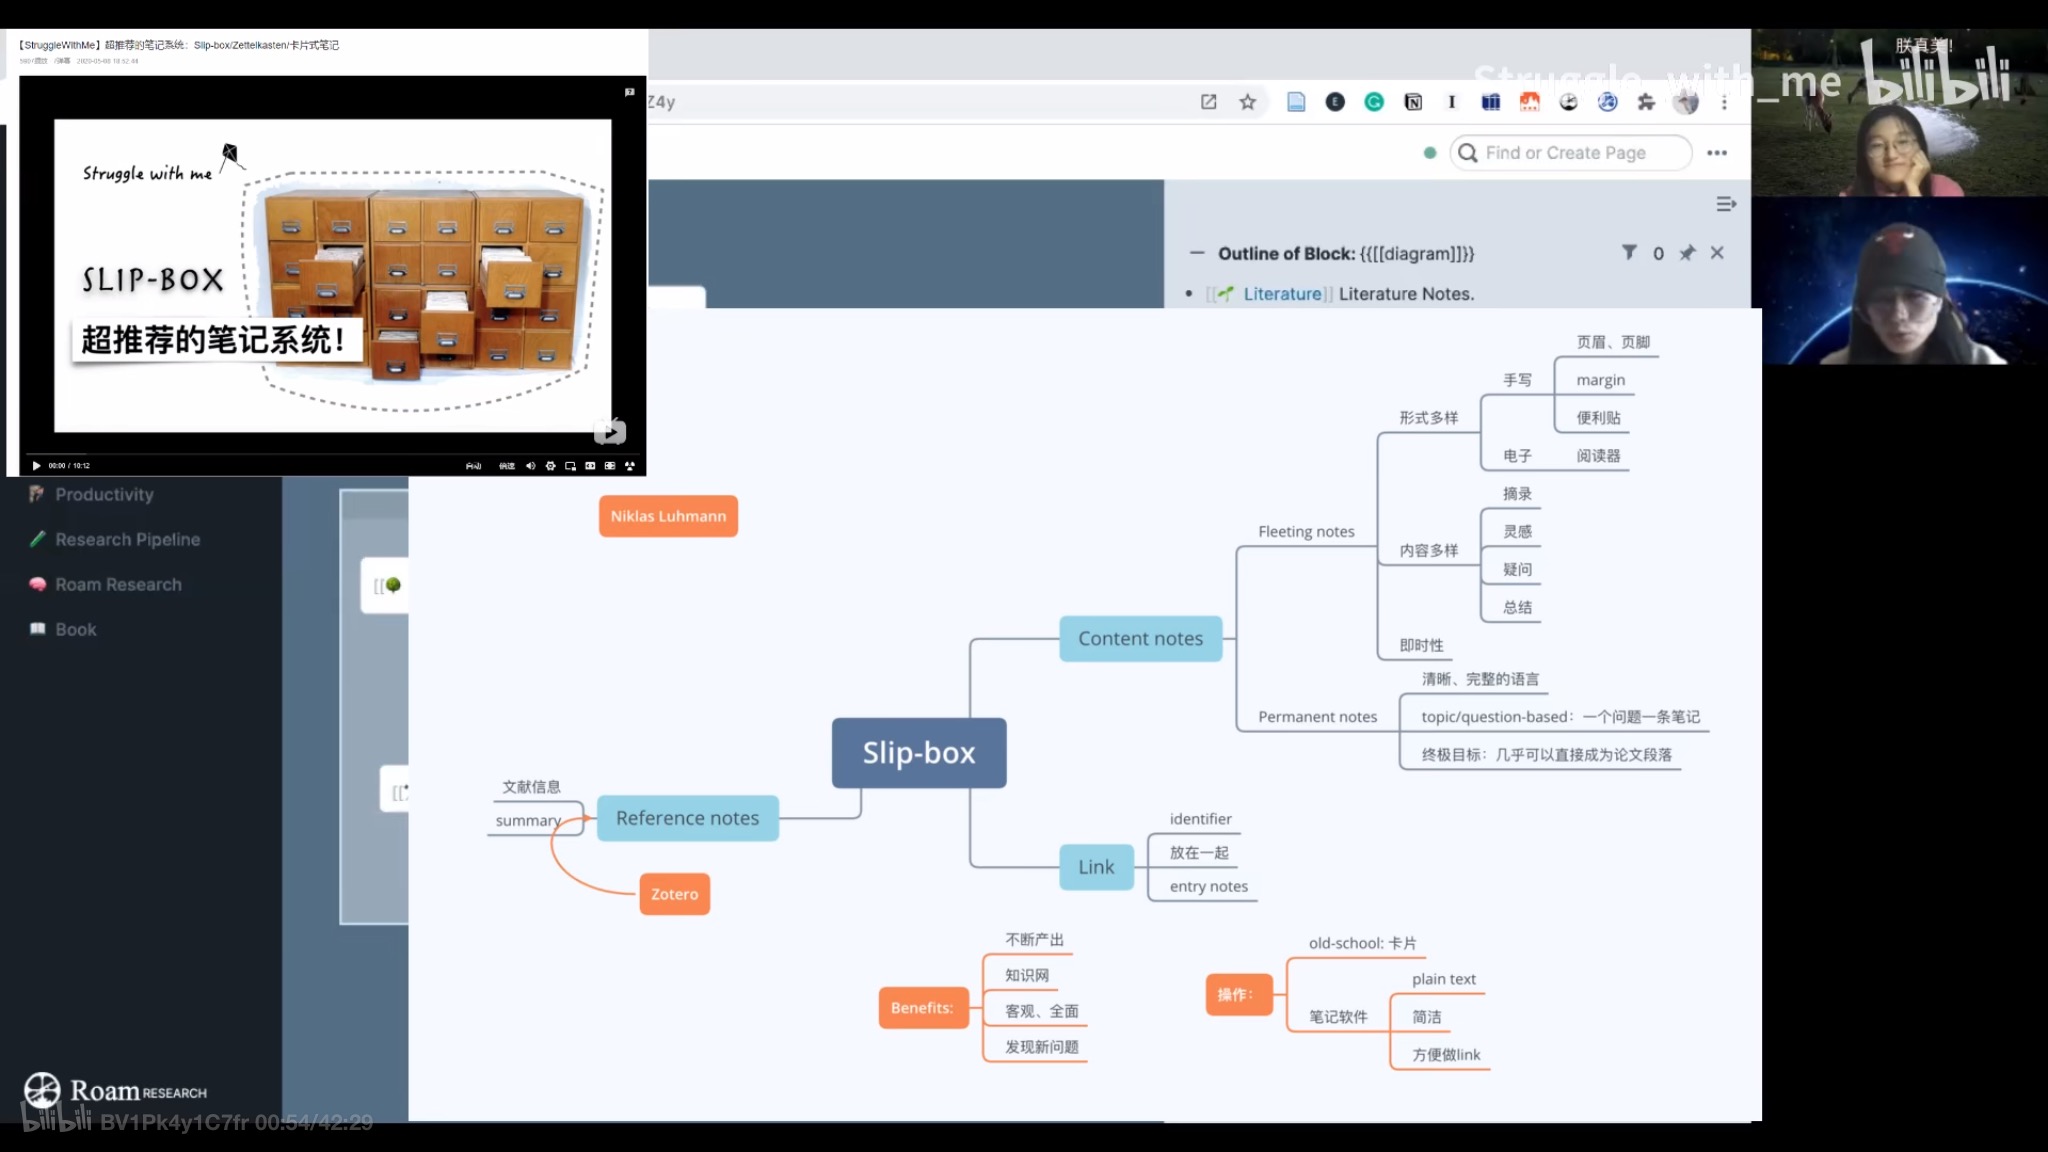Pin the Outline of Block panel
Image resolution: width=2048 pixels, height=1152 pixels.
click(x=1688, y=253)
